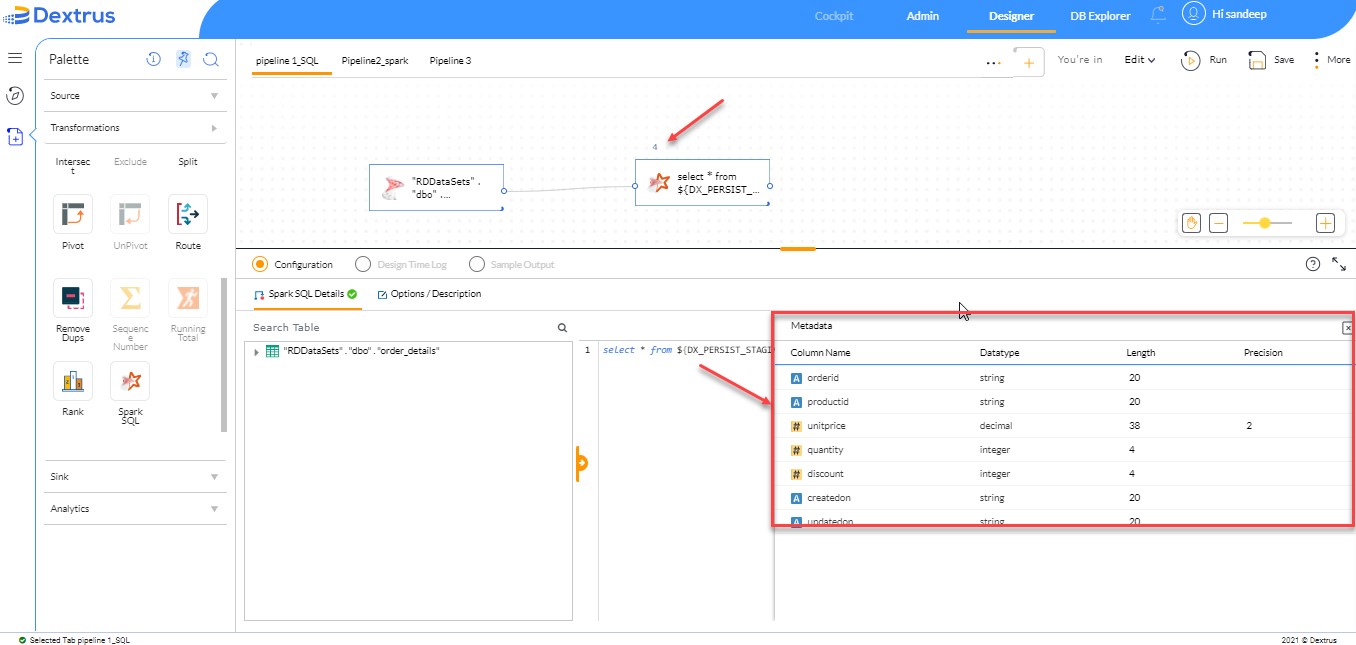Select the unitprice row in Metadata
The image size is (1356, 645).
[1064, 426]
